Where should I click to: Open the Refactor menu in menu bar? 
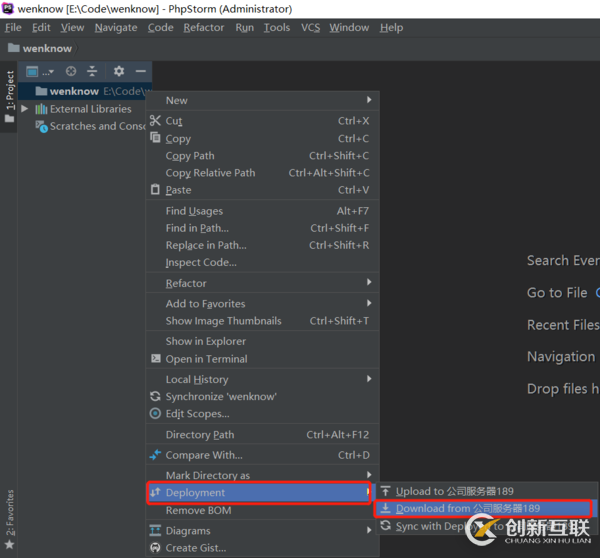click(x=204, y=28)
